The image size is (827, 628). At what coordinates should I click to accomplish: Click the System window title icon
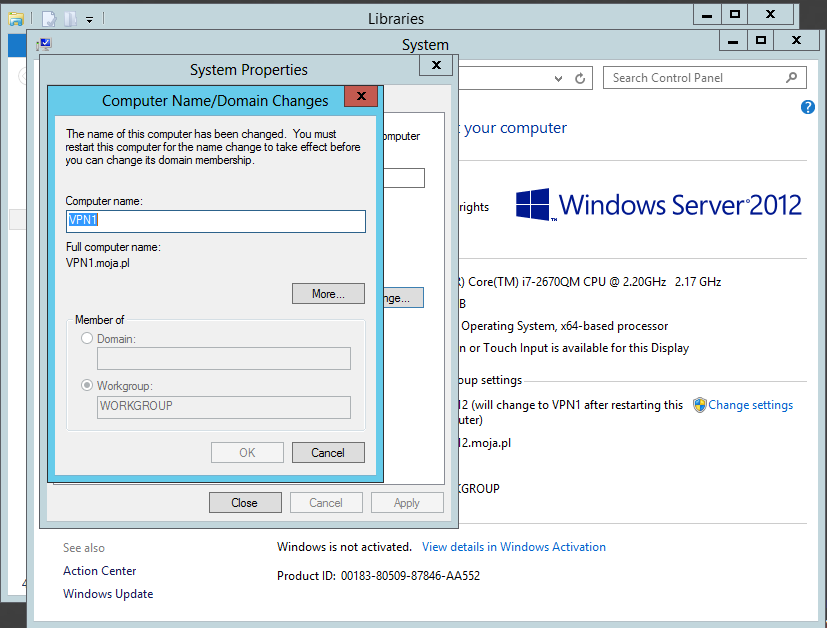pyautogui.click(x=44, y=44)
